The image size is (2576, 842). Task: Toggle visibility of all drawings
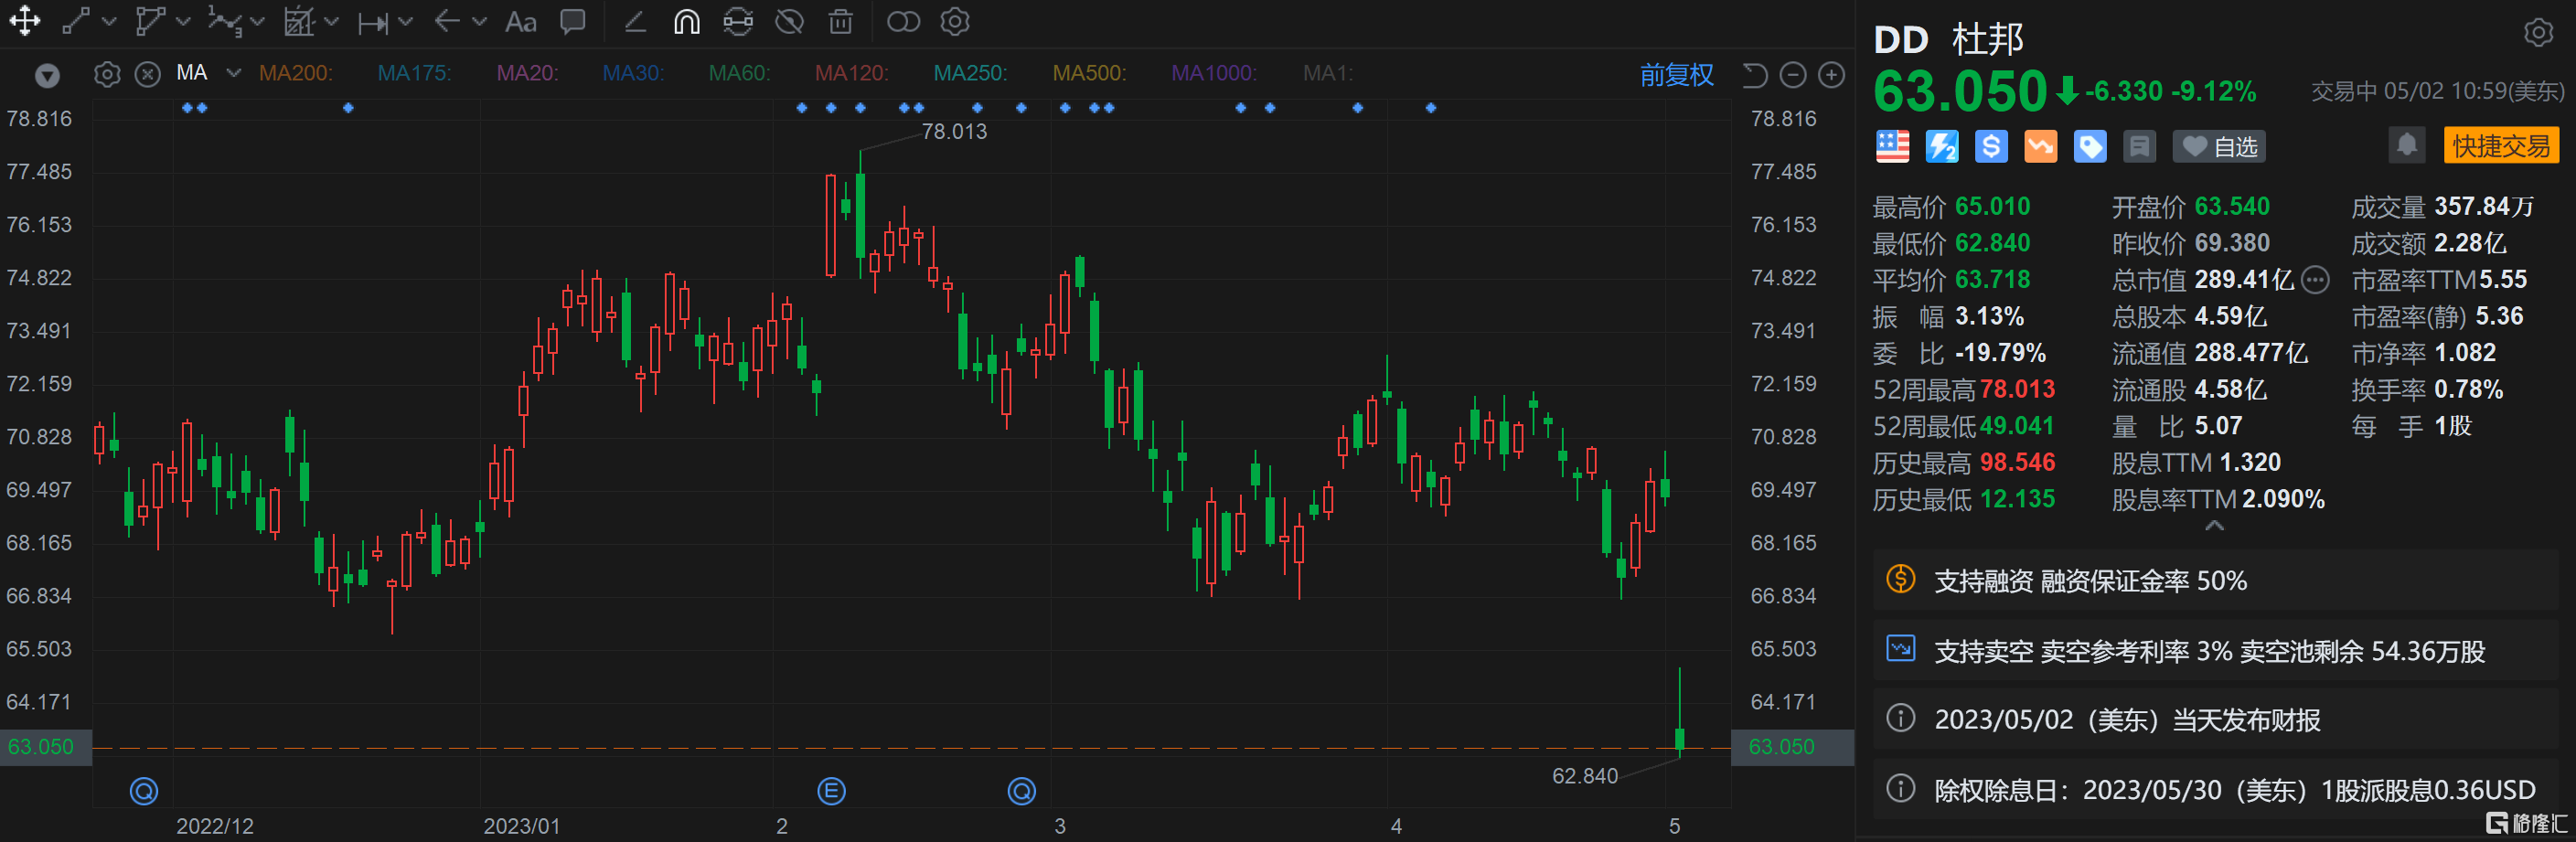789,21
